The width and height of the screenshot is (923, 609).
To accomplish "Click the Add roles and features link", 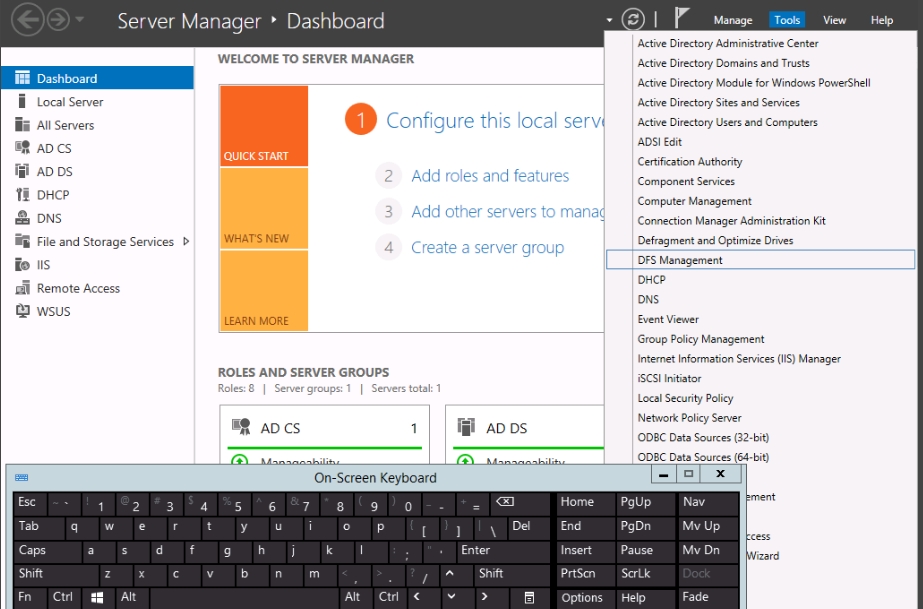I will [x=490, y=176].
